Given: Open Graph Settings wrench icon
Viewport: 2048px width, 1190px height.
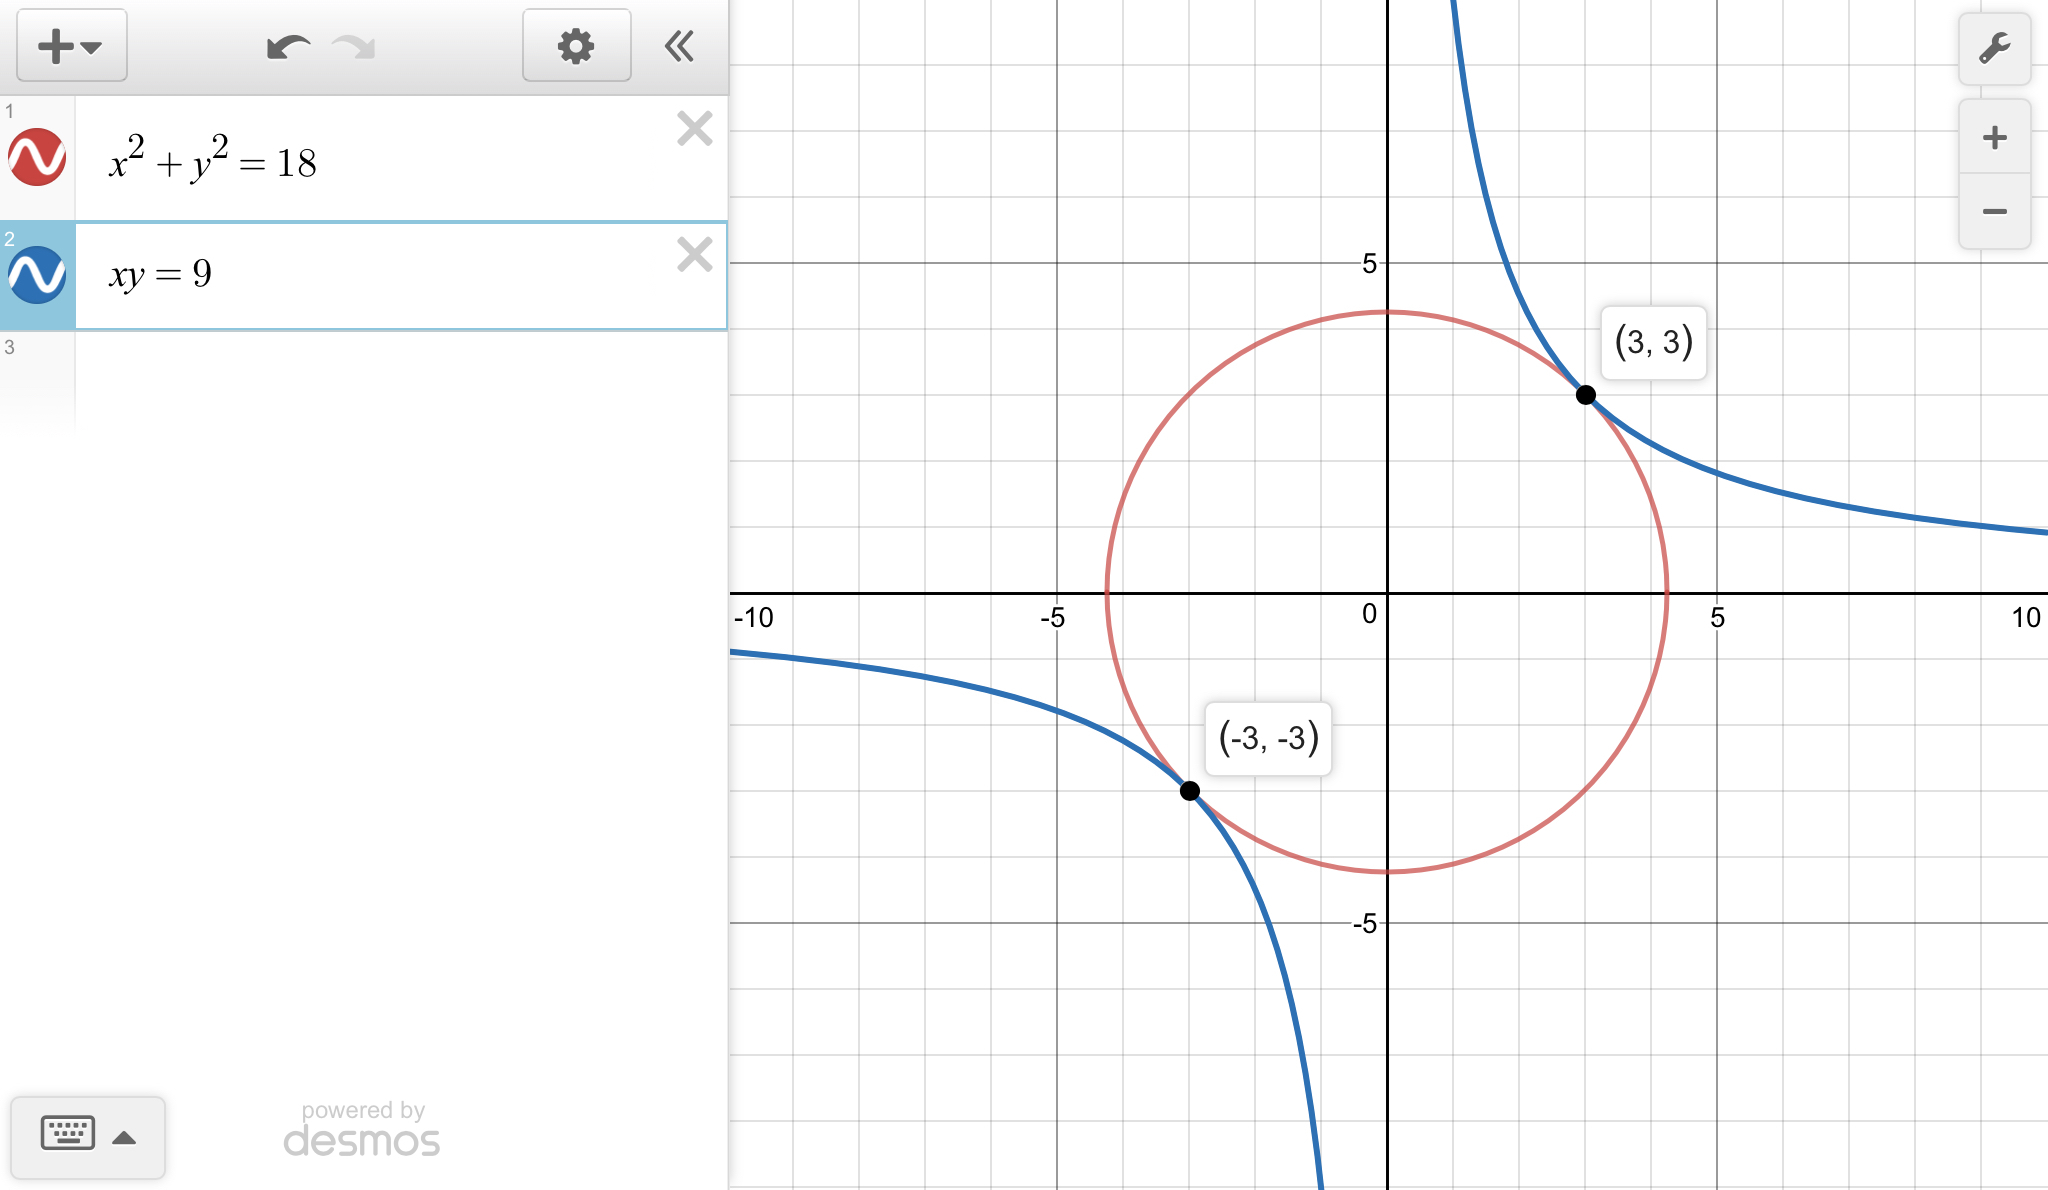Looking at the screenshot, I should (1994, 48).
